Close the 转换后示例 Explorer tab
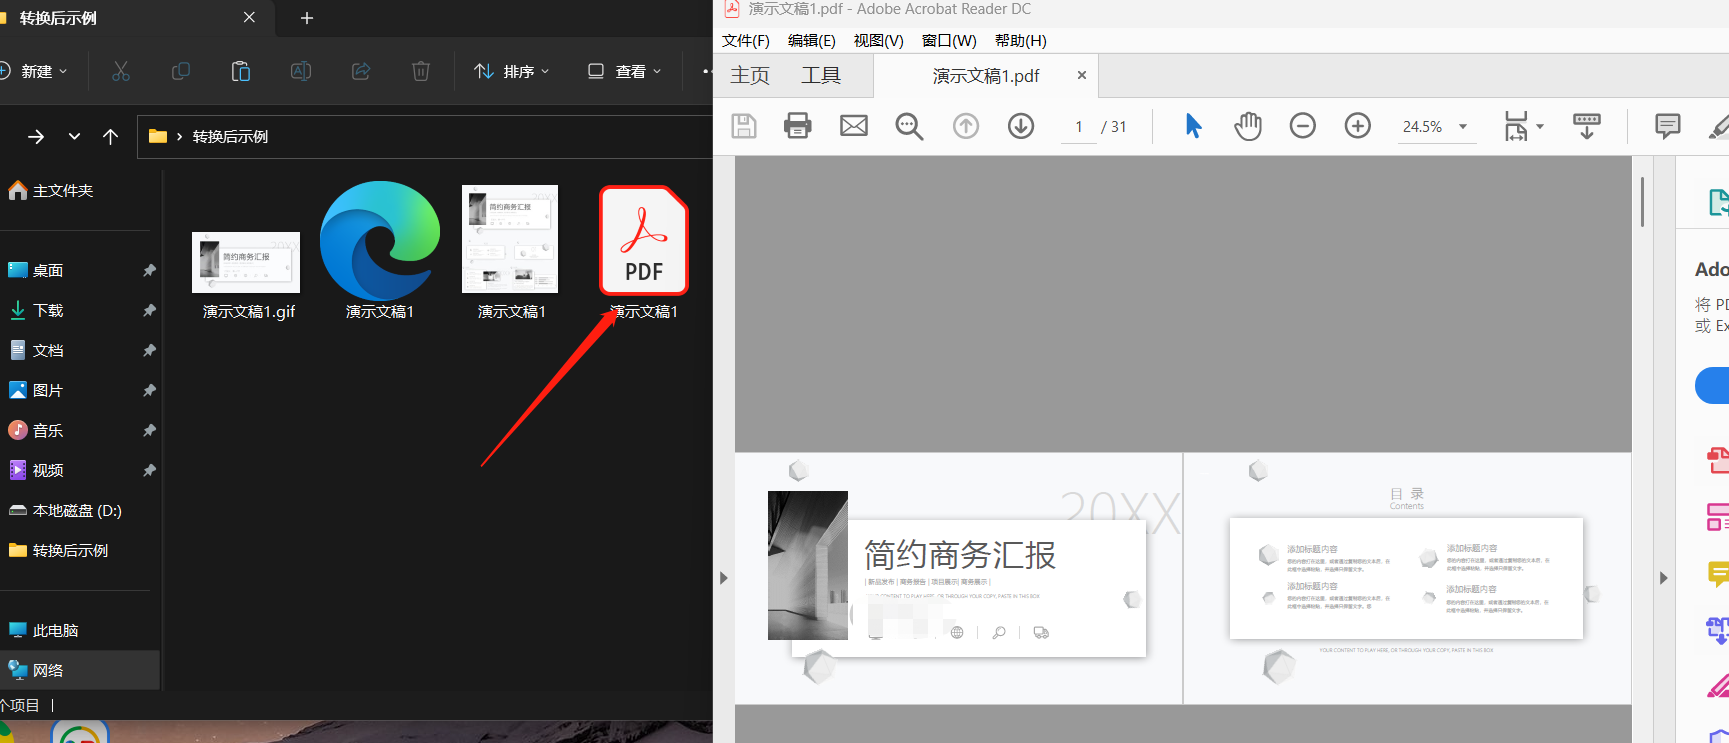 [249, 17]
